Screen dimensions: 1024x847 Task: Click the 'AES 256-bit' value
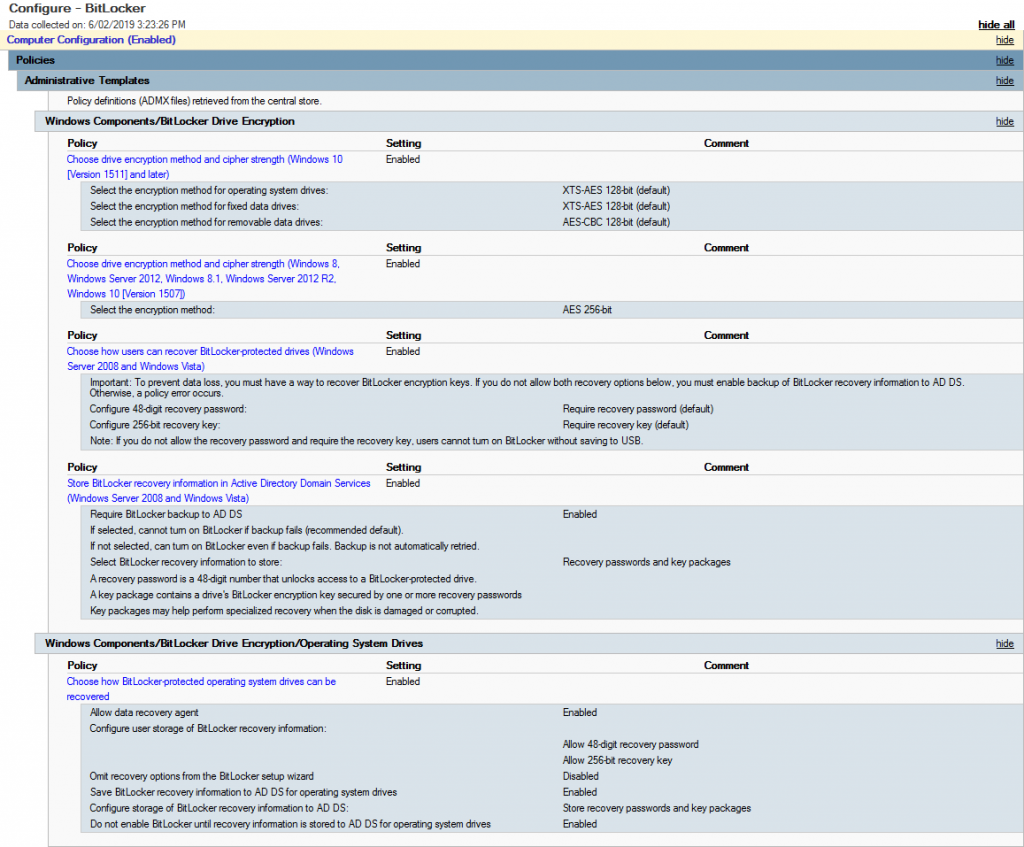click(587, 310)
